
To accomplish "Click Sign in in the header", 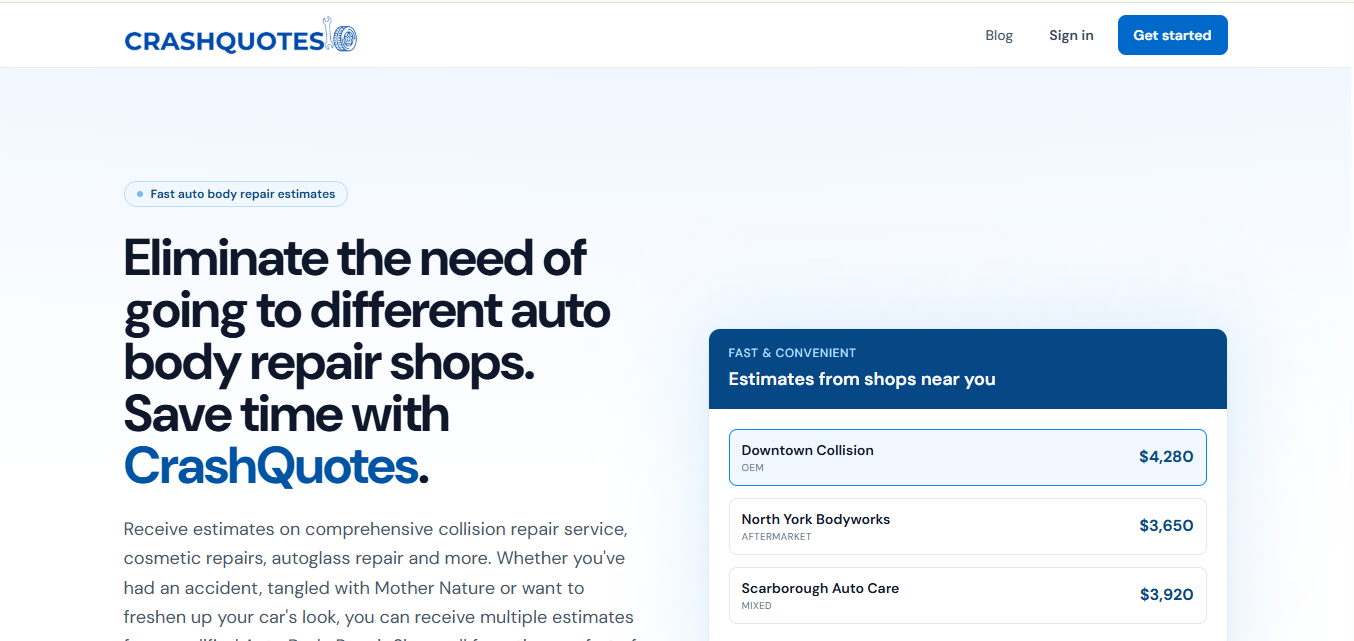I will [1071, 35].
